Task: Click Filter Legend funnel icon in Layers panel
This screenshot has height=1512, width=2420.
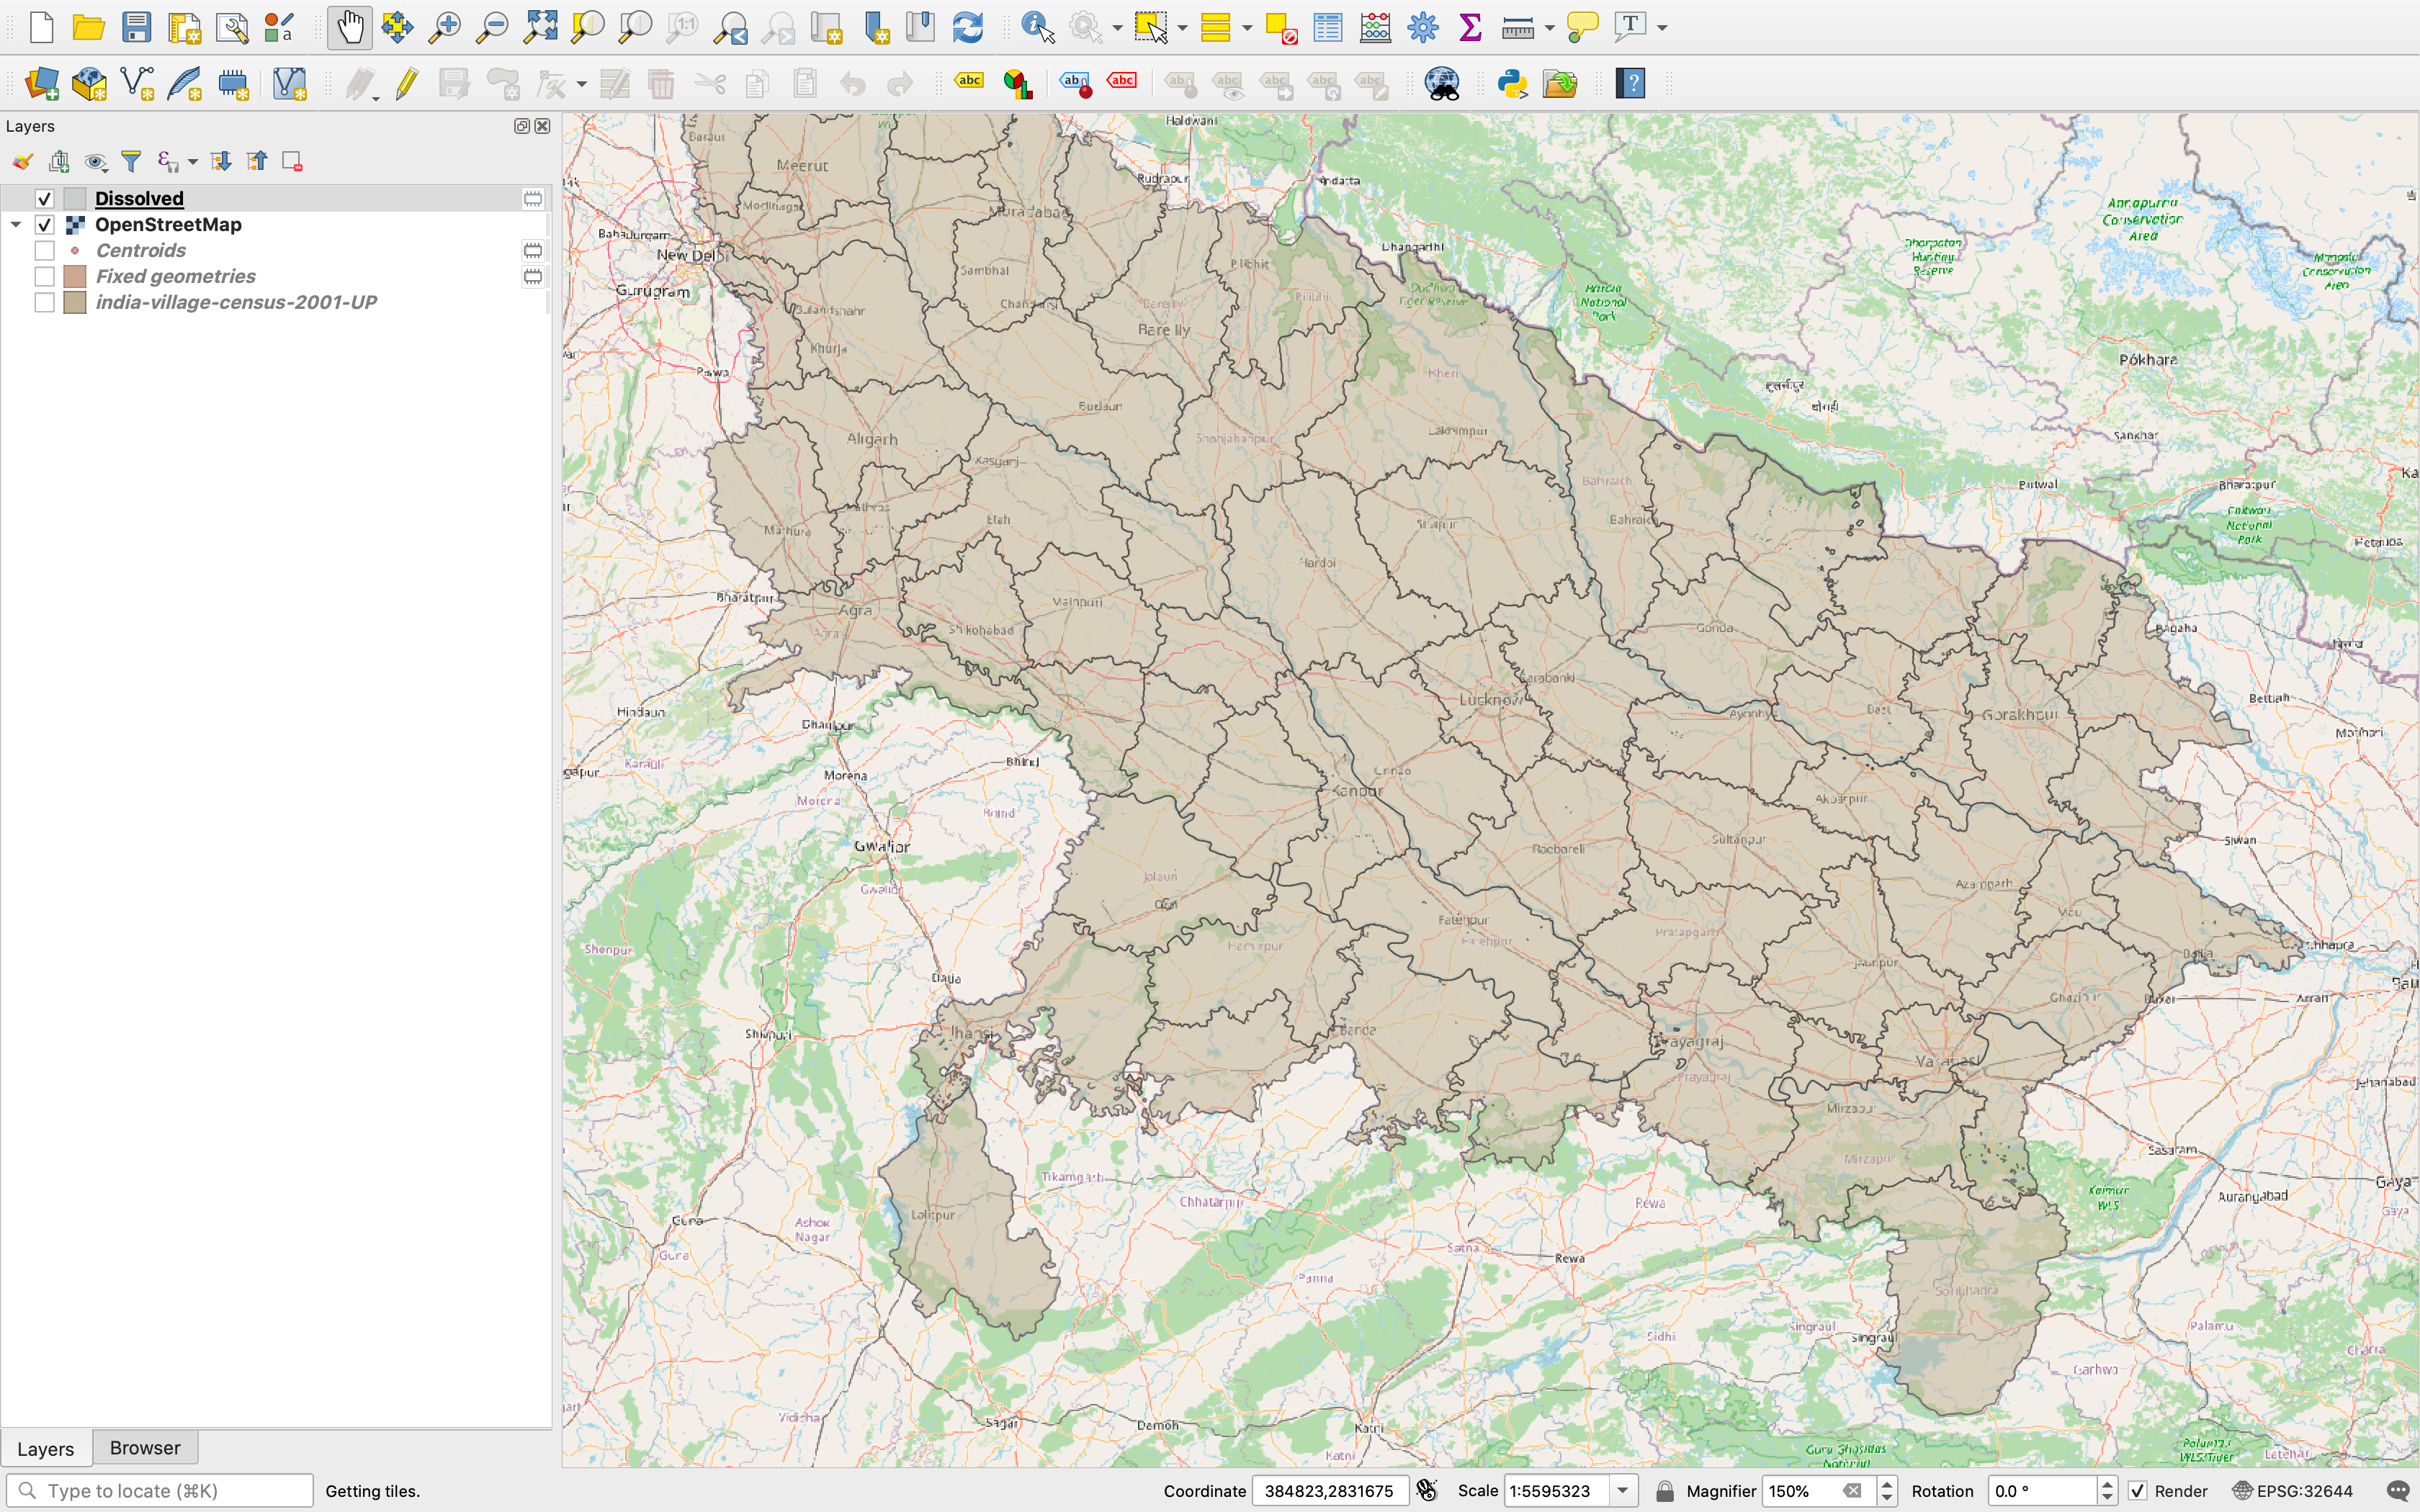Action: pyautogui.click(x=131, y=161)
